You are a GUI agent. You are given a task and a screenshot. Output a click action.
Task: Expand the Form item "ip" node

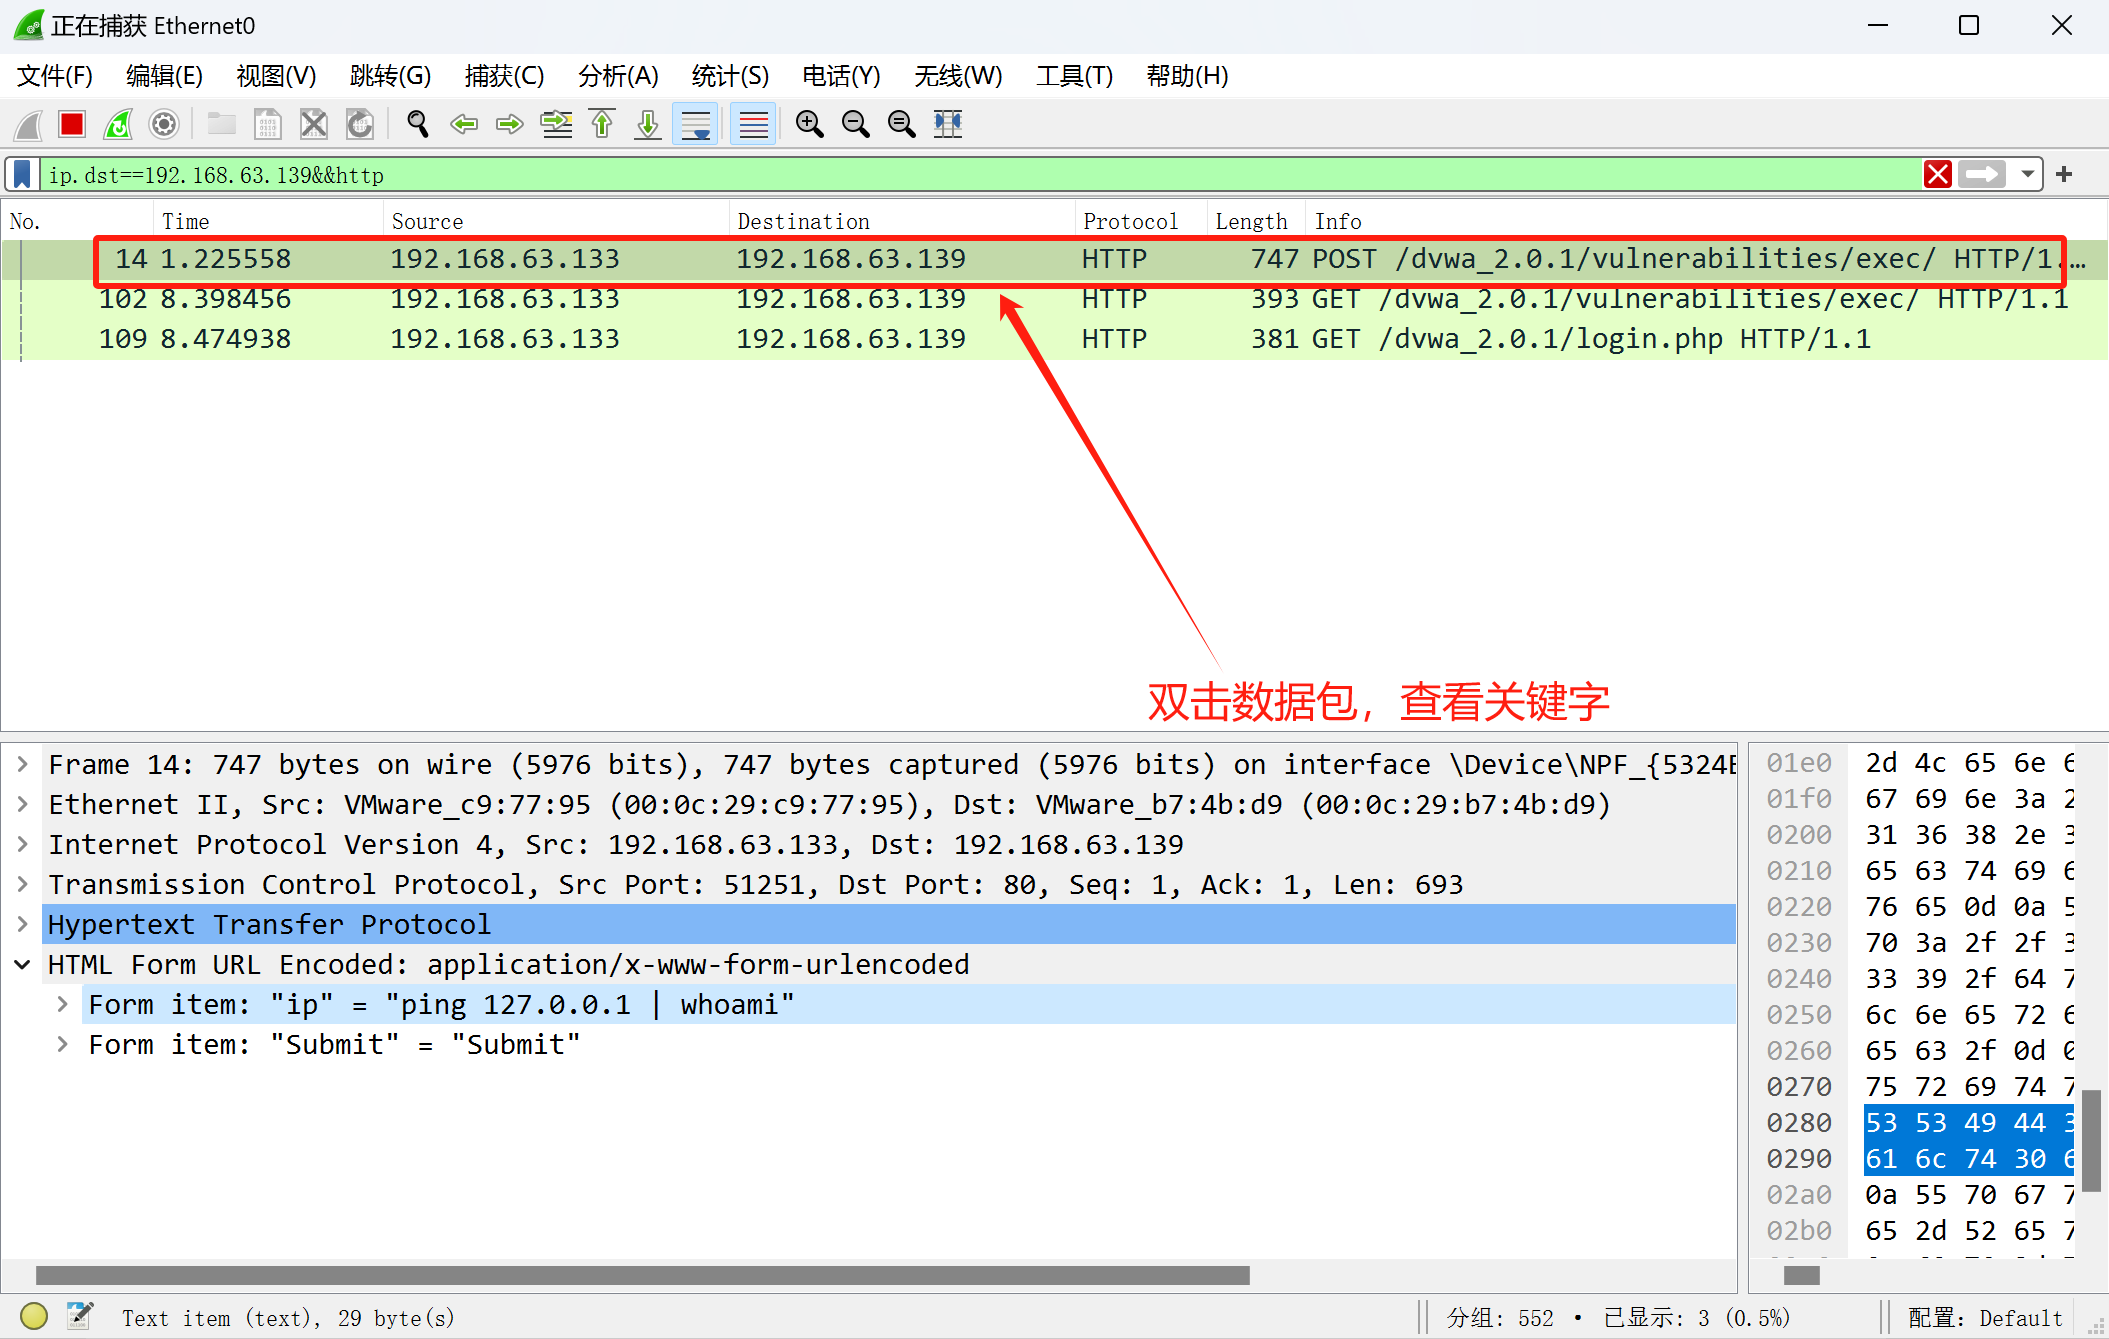63,1005
